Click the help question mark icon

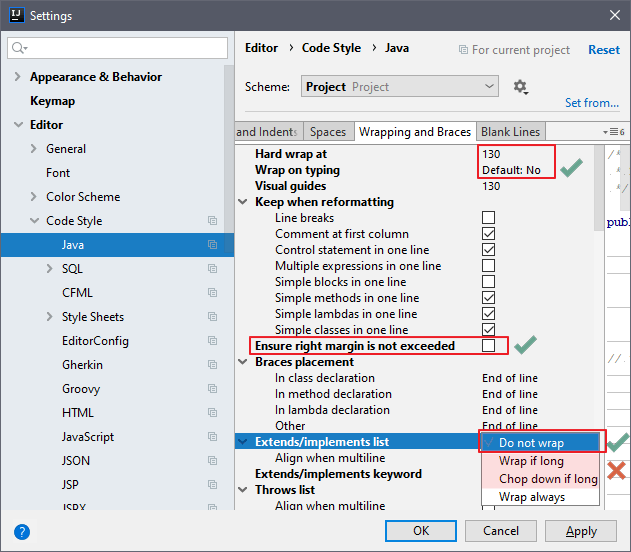(22, 532)
